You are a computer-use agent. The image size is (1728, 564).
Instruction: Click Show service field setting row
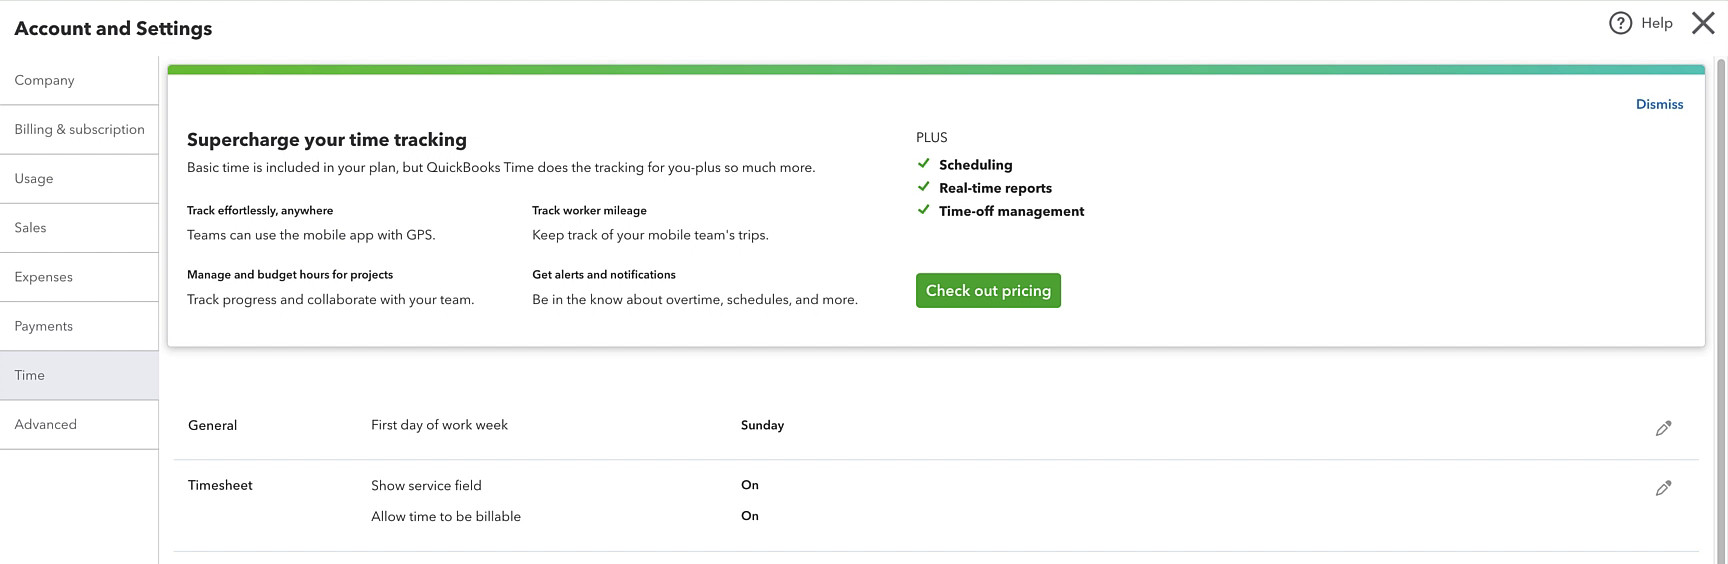point(426,485)
